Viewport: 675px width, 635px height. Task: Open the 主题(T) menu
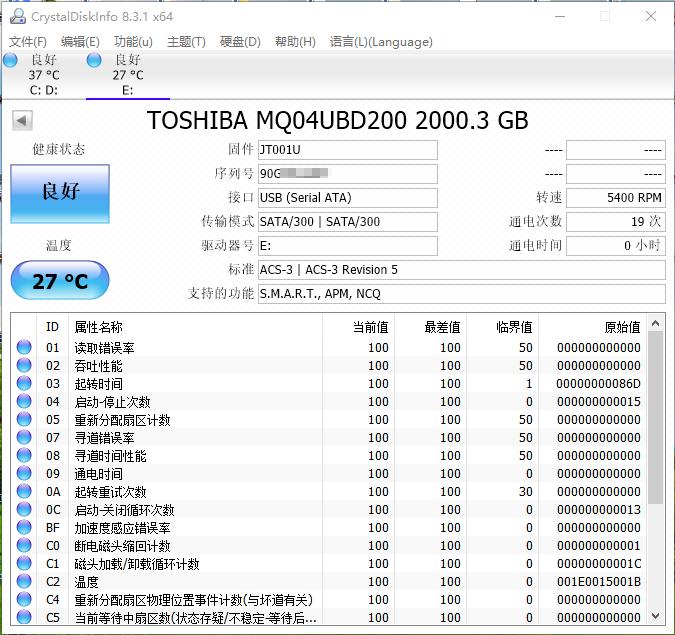[186, 42]
